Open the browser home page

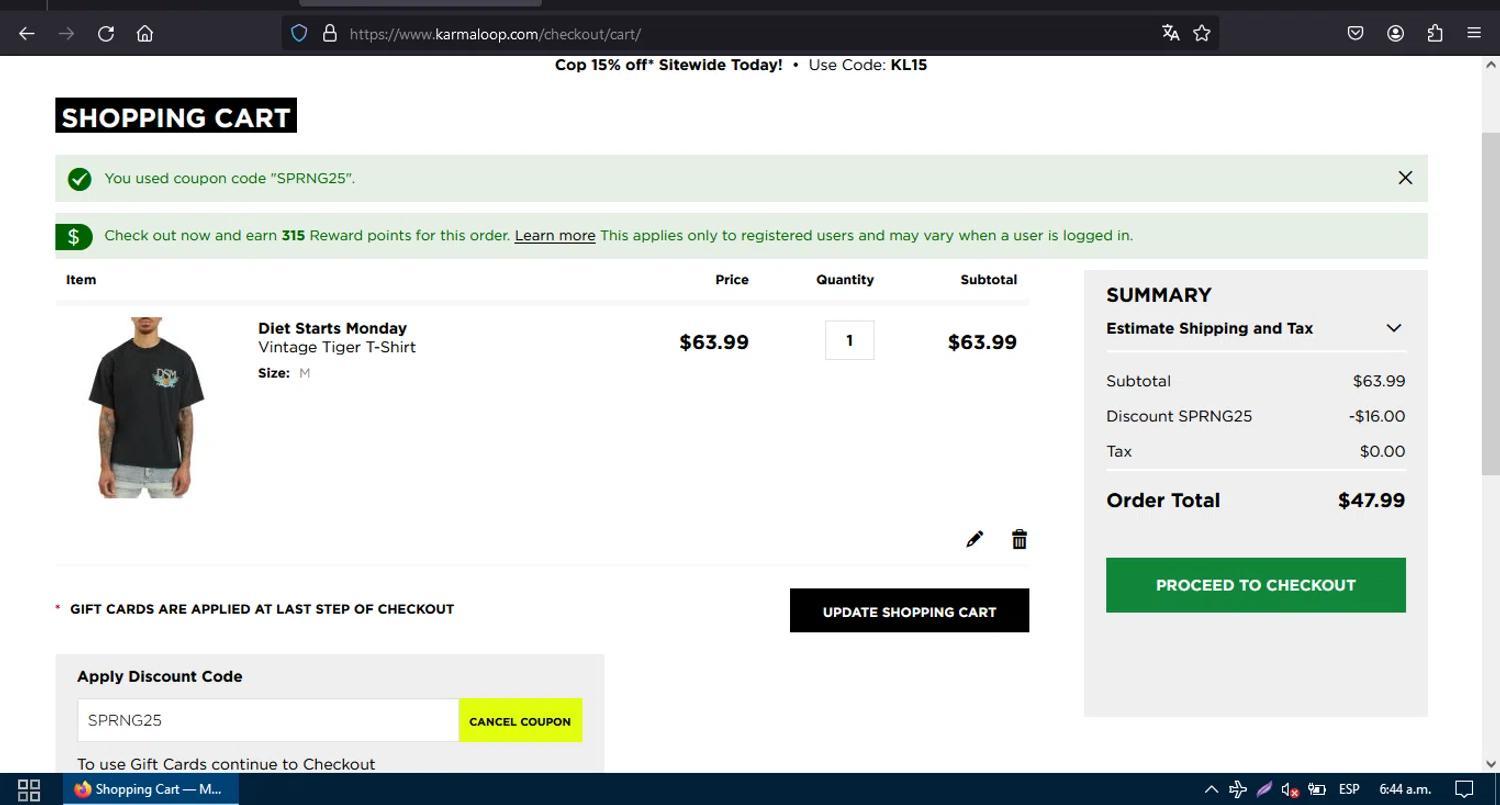145,33
